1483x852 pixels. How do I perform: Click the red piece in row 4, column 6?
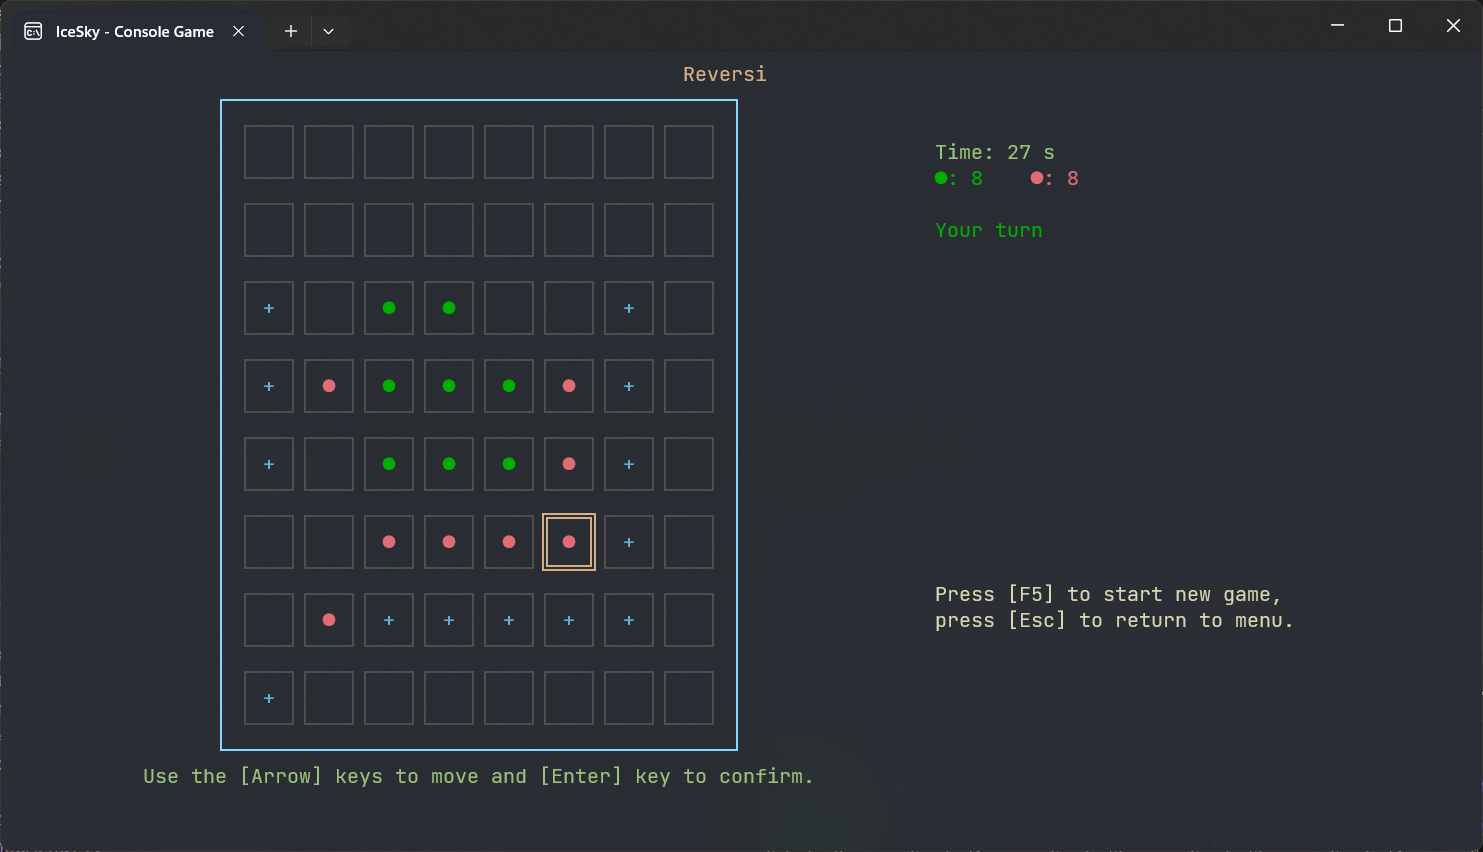click(x=569, y=386)
